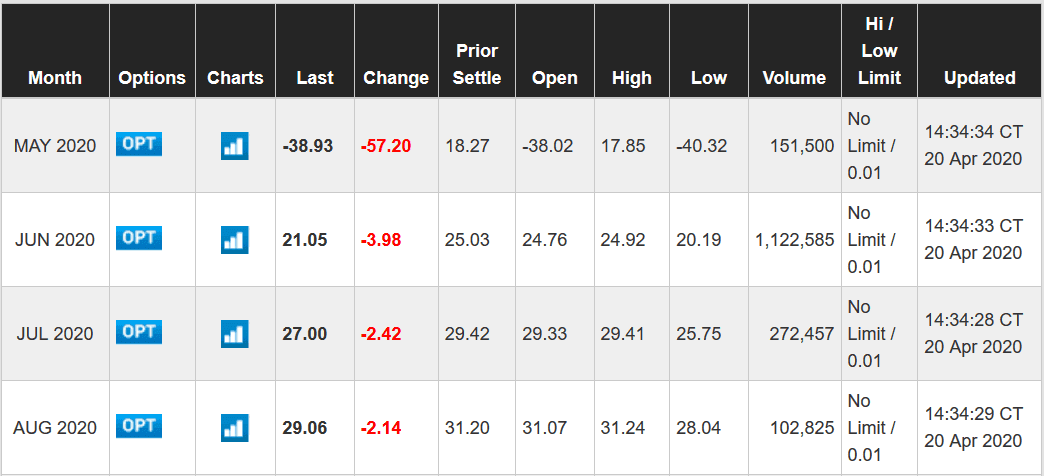
Task: Click the Volume column header
Action: (x=794, y=78)
